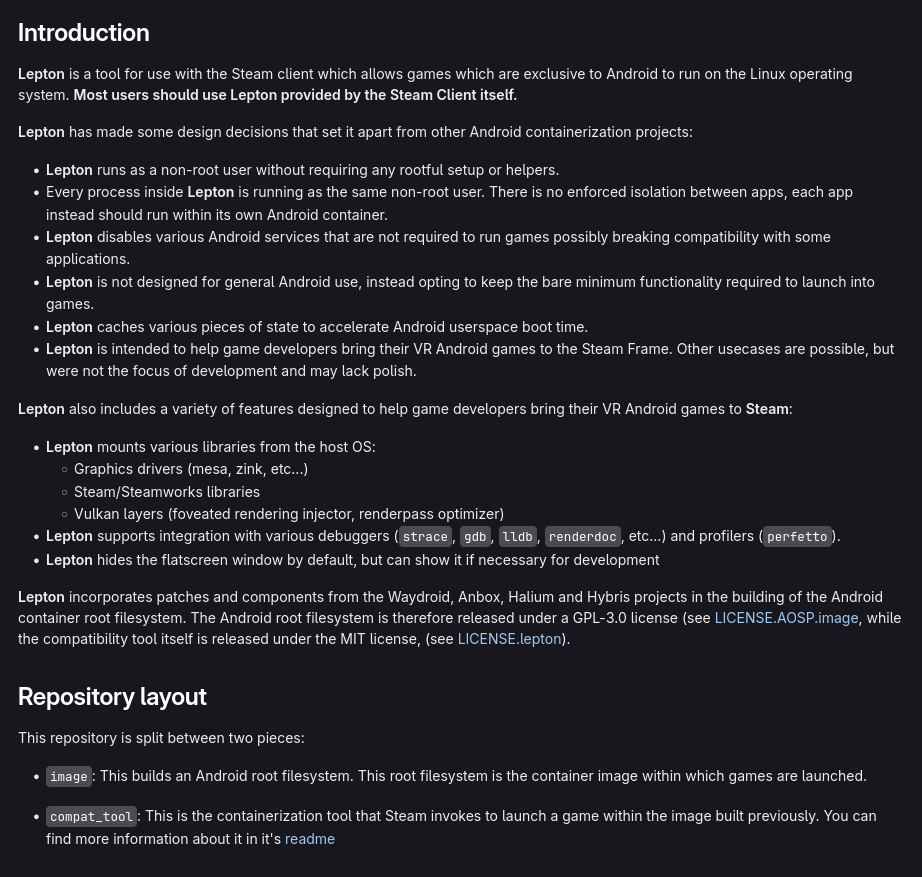The width and height of the screenshot is (922, 877).
Task: Click the Graphics drivers sub-bullet
Action: [x=191, y=469]
